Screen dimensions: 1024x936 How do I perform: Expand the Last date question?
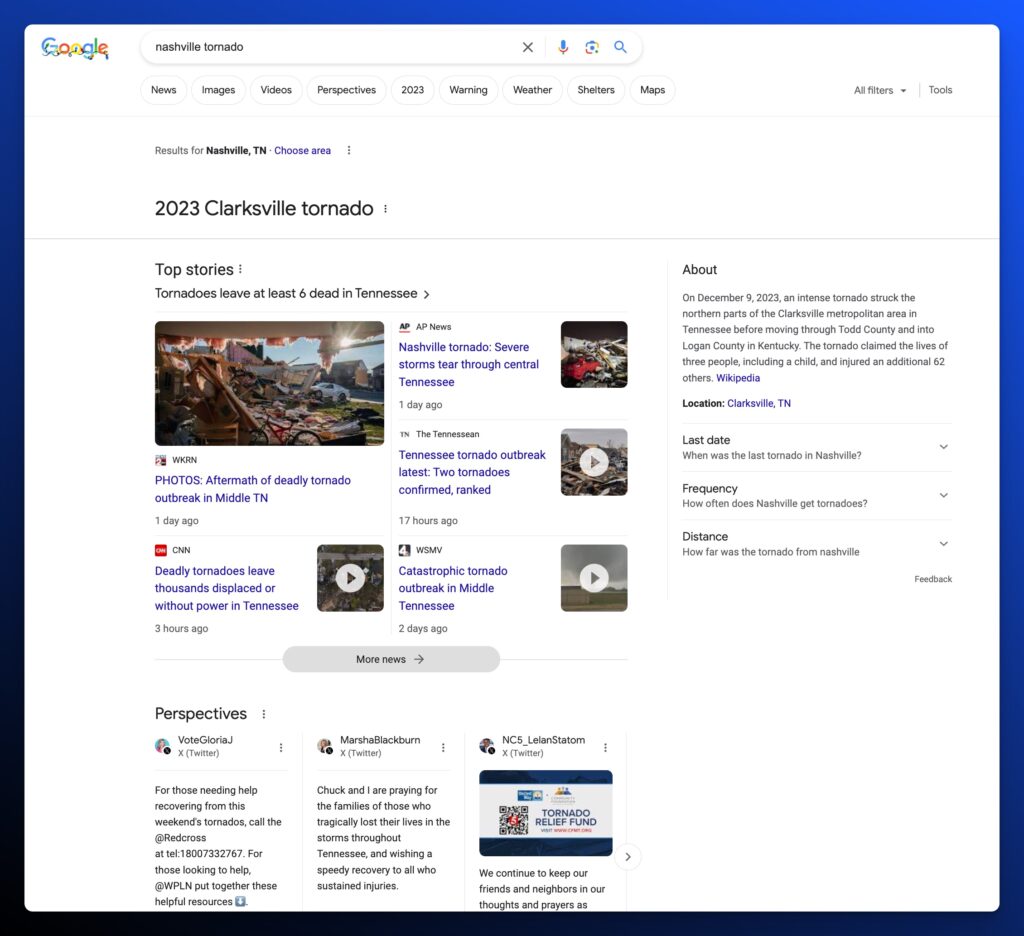click(943, 447)
